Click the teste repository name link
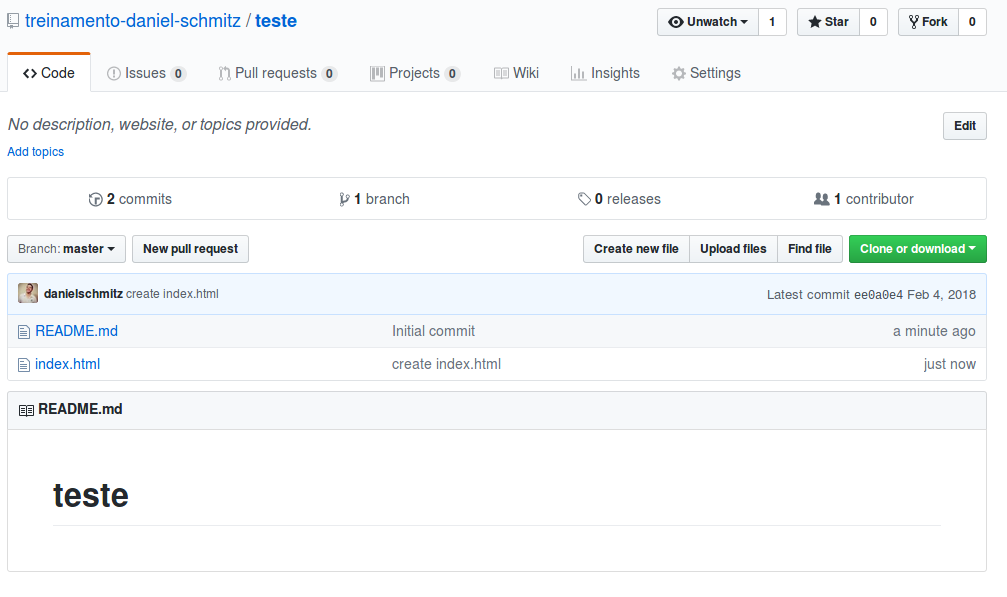 (x=276, y=21)
